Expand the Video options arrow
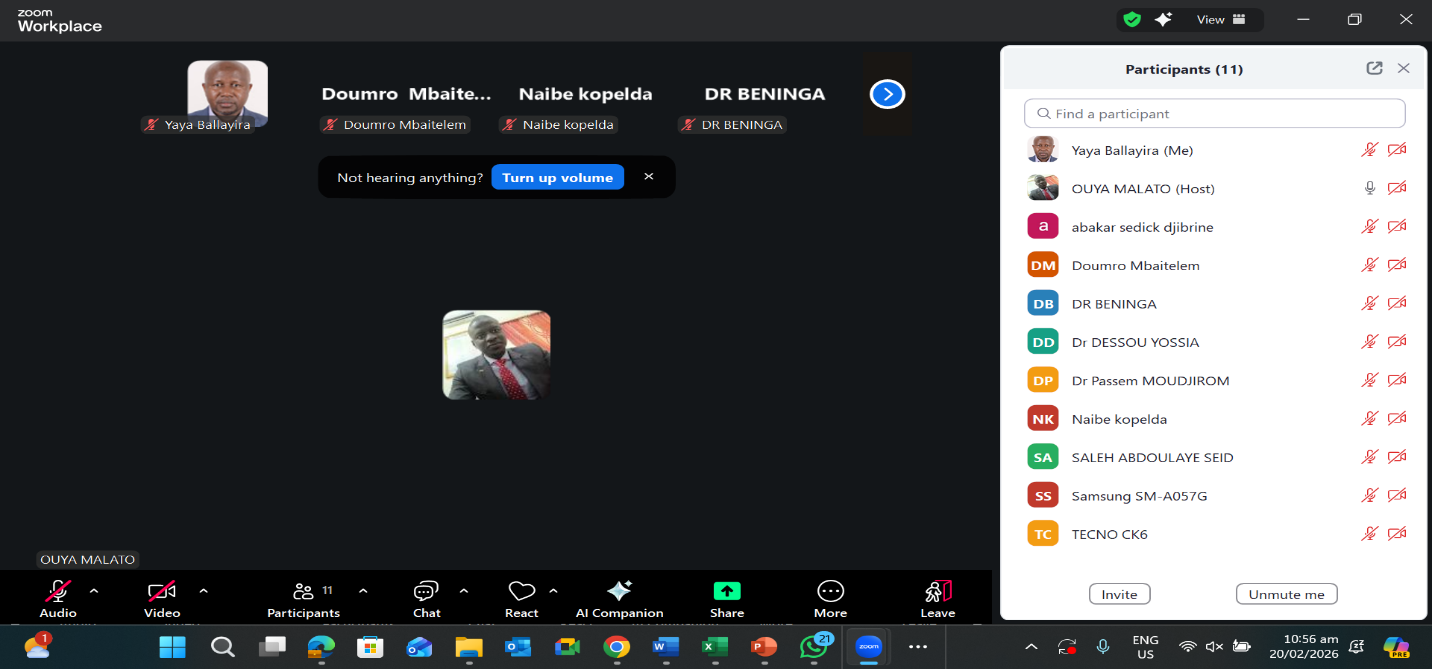 204,591
